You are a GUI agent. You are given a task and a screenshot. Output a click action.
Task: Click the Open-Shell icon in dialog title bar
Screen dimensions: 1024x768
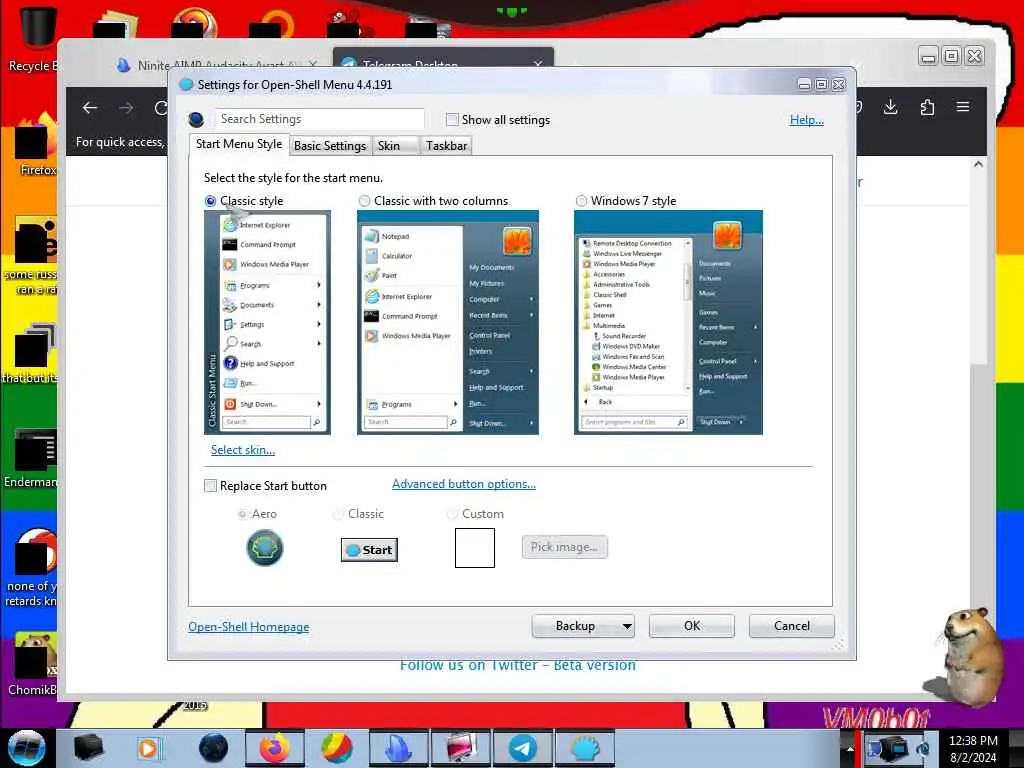point(186,85)
